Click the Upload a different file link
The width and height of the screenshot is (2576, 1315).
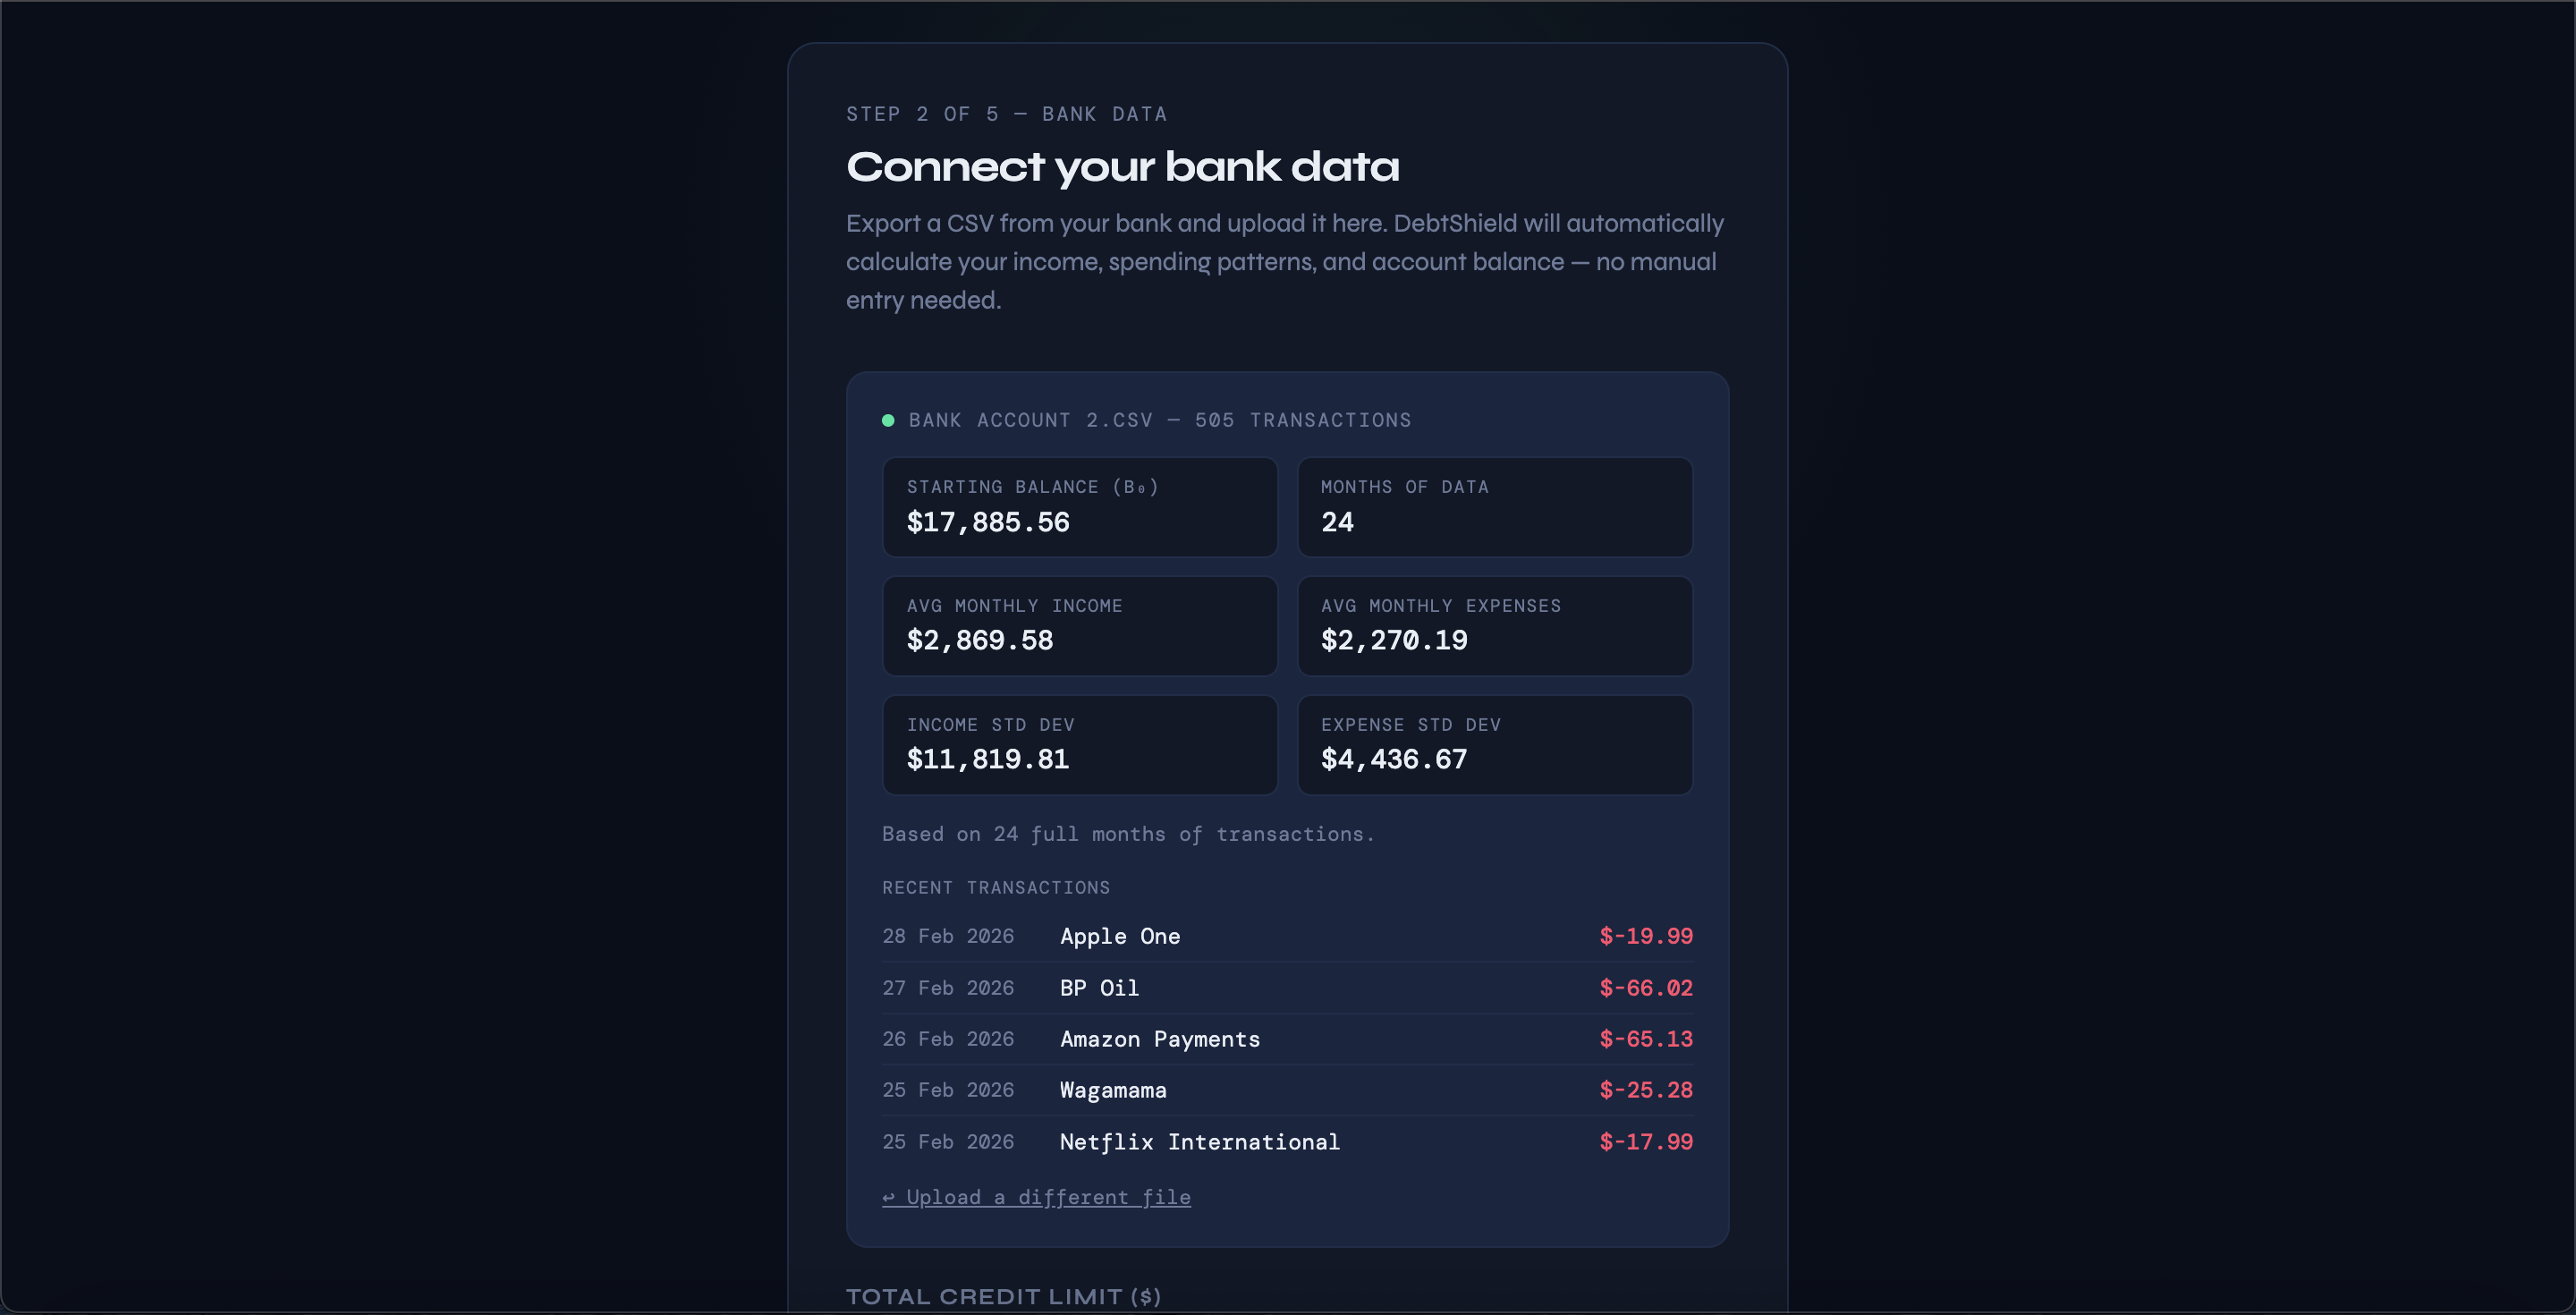(1036, 1197)
